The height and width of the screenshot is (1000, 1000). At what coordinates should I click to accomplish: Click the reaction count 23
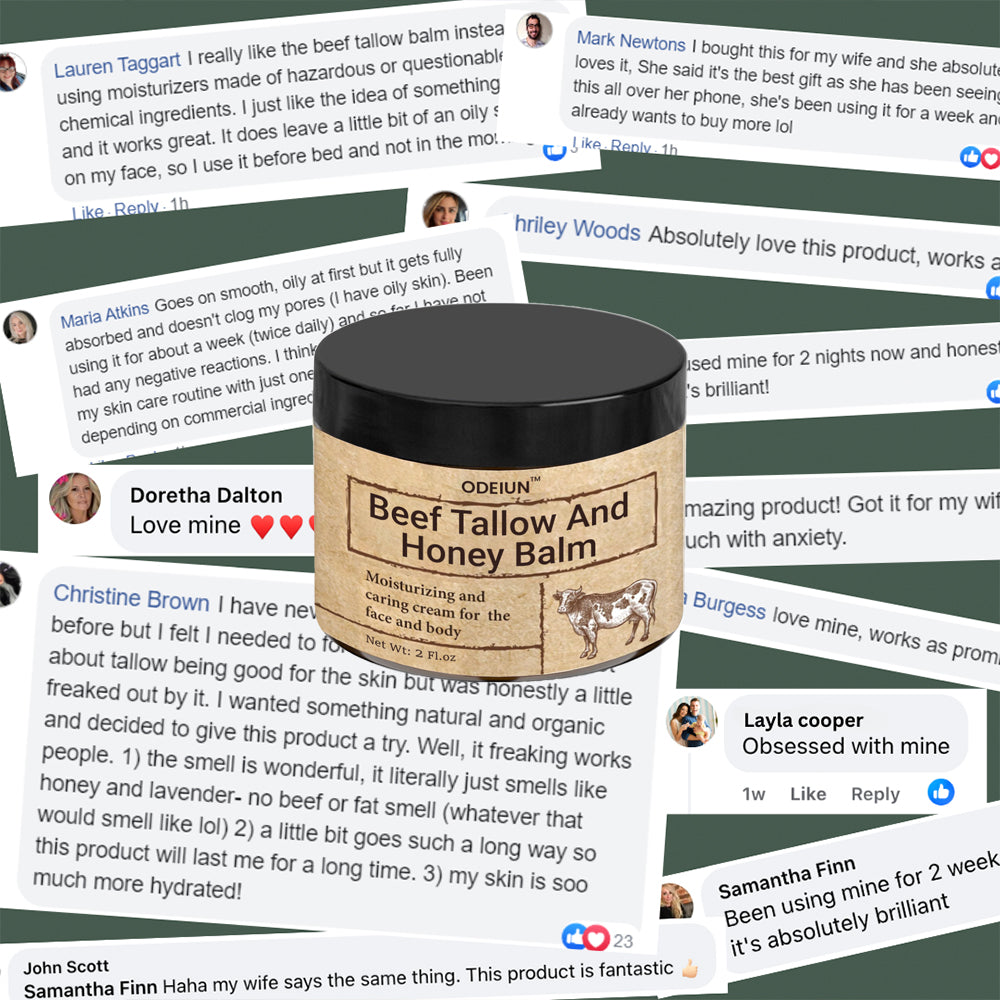coord(623,941)
